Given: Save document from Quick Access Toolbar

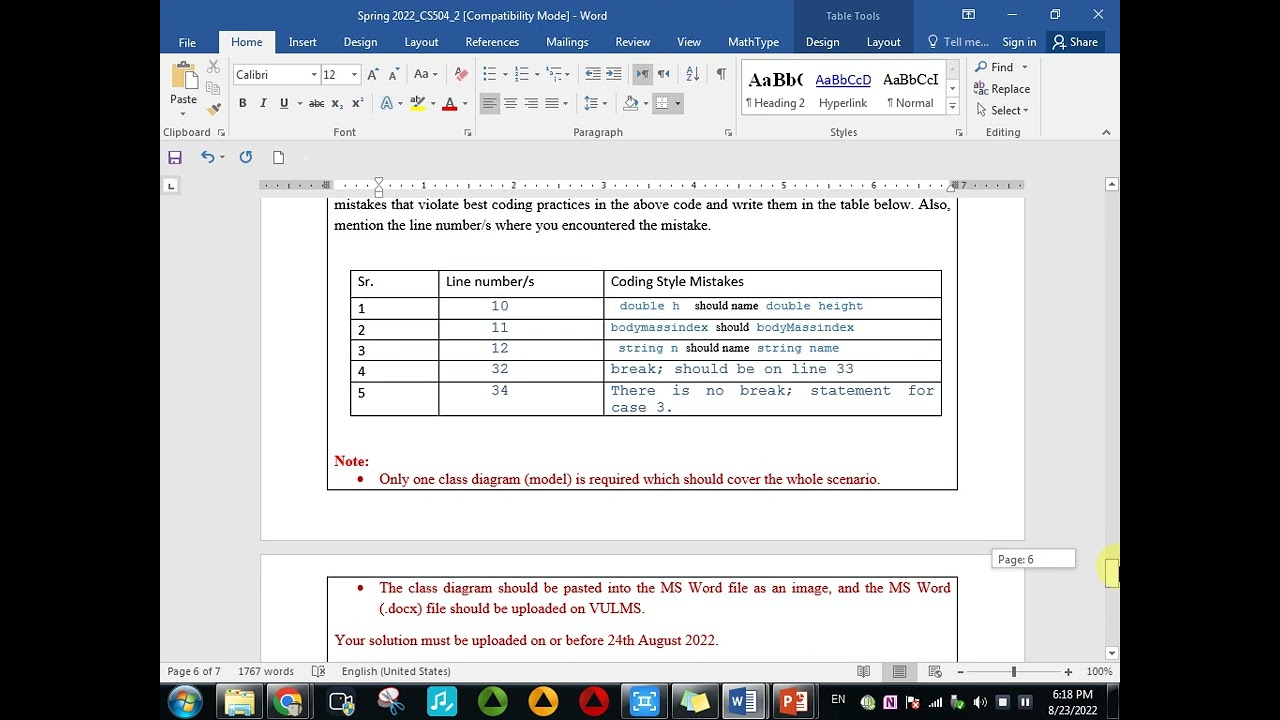Looking at the screenshot, I should pyautogui.click(x=175, y=157).
